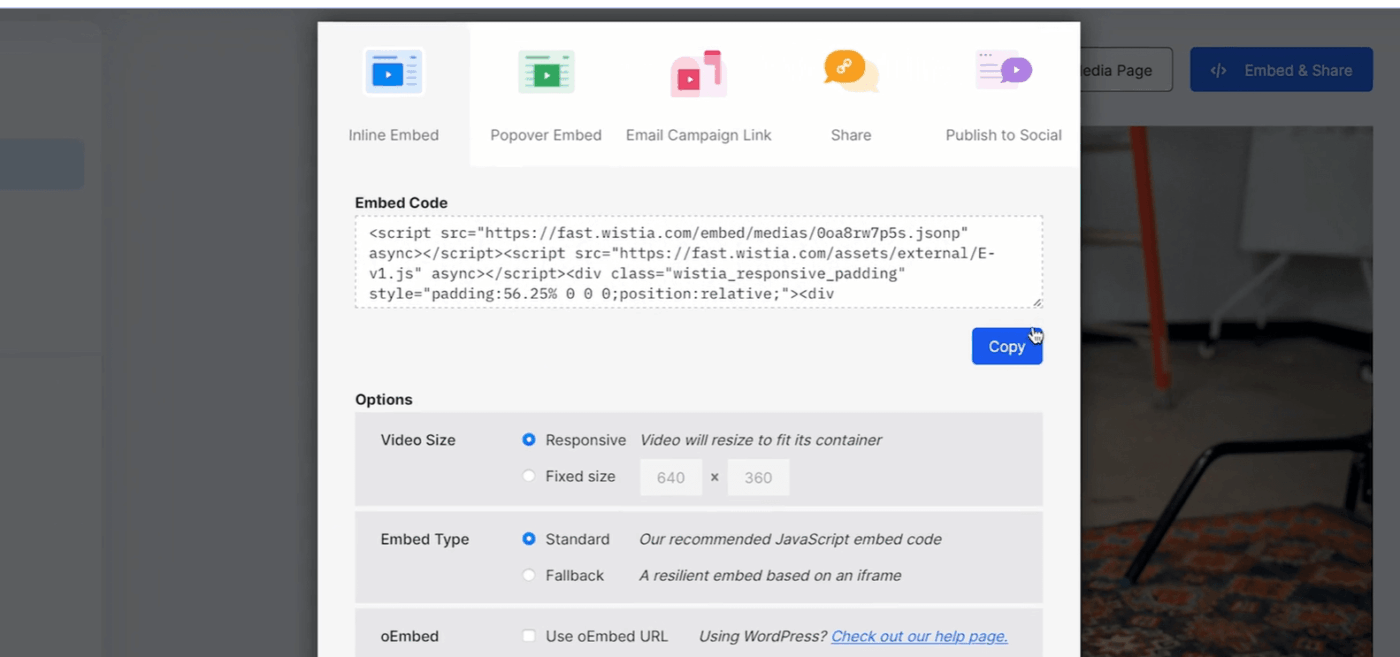Open the Check out our help page link
Screen dimensions: 1400x657
click(919, 636)
